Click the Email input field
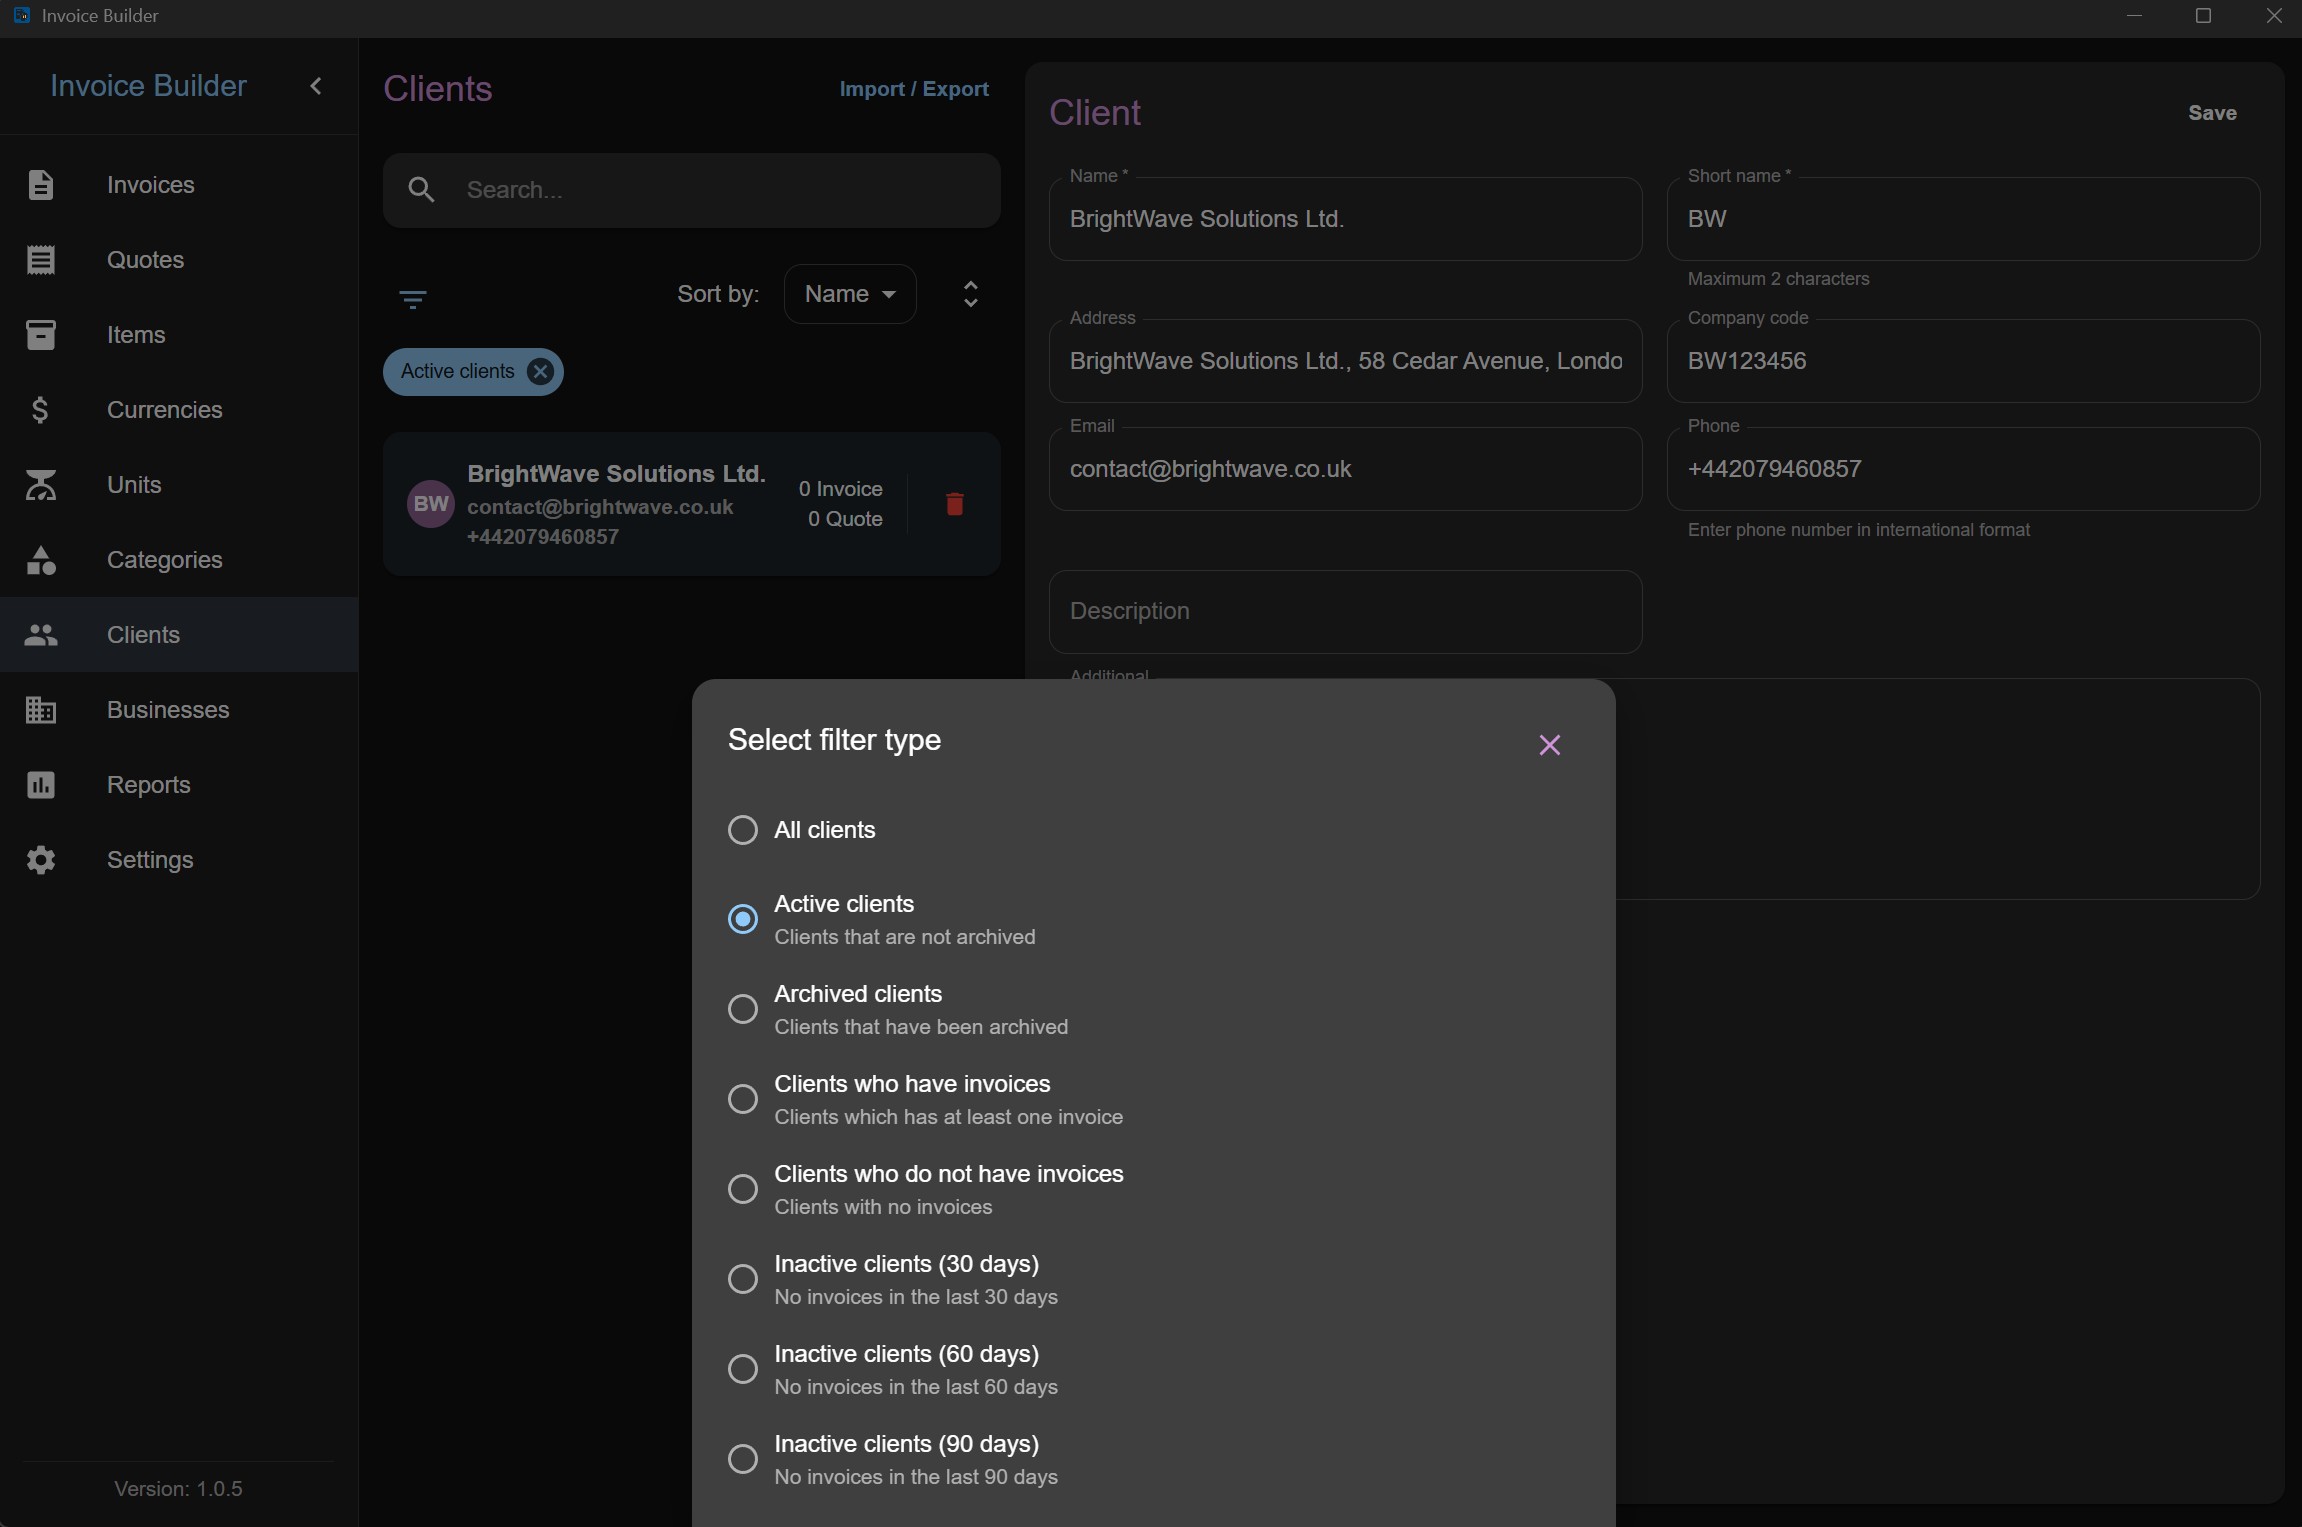The height and width of the screenshot is (1527, 2302). (x=1345, y=469)
